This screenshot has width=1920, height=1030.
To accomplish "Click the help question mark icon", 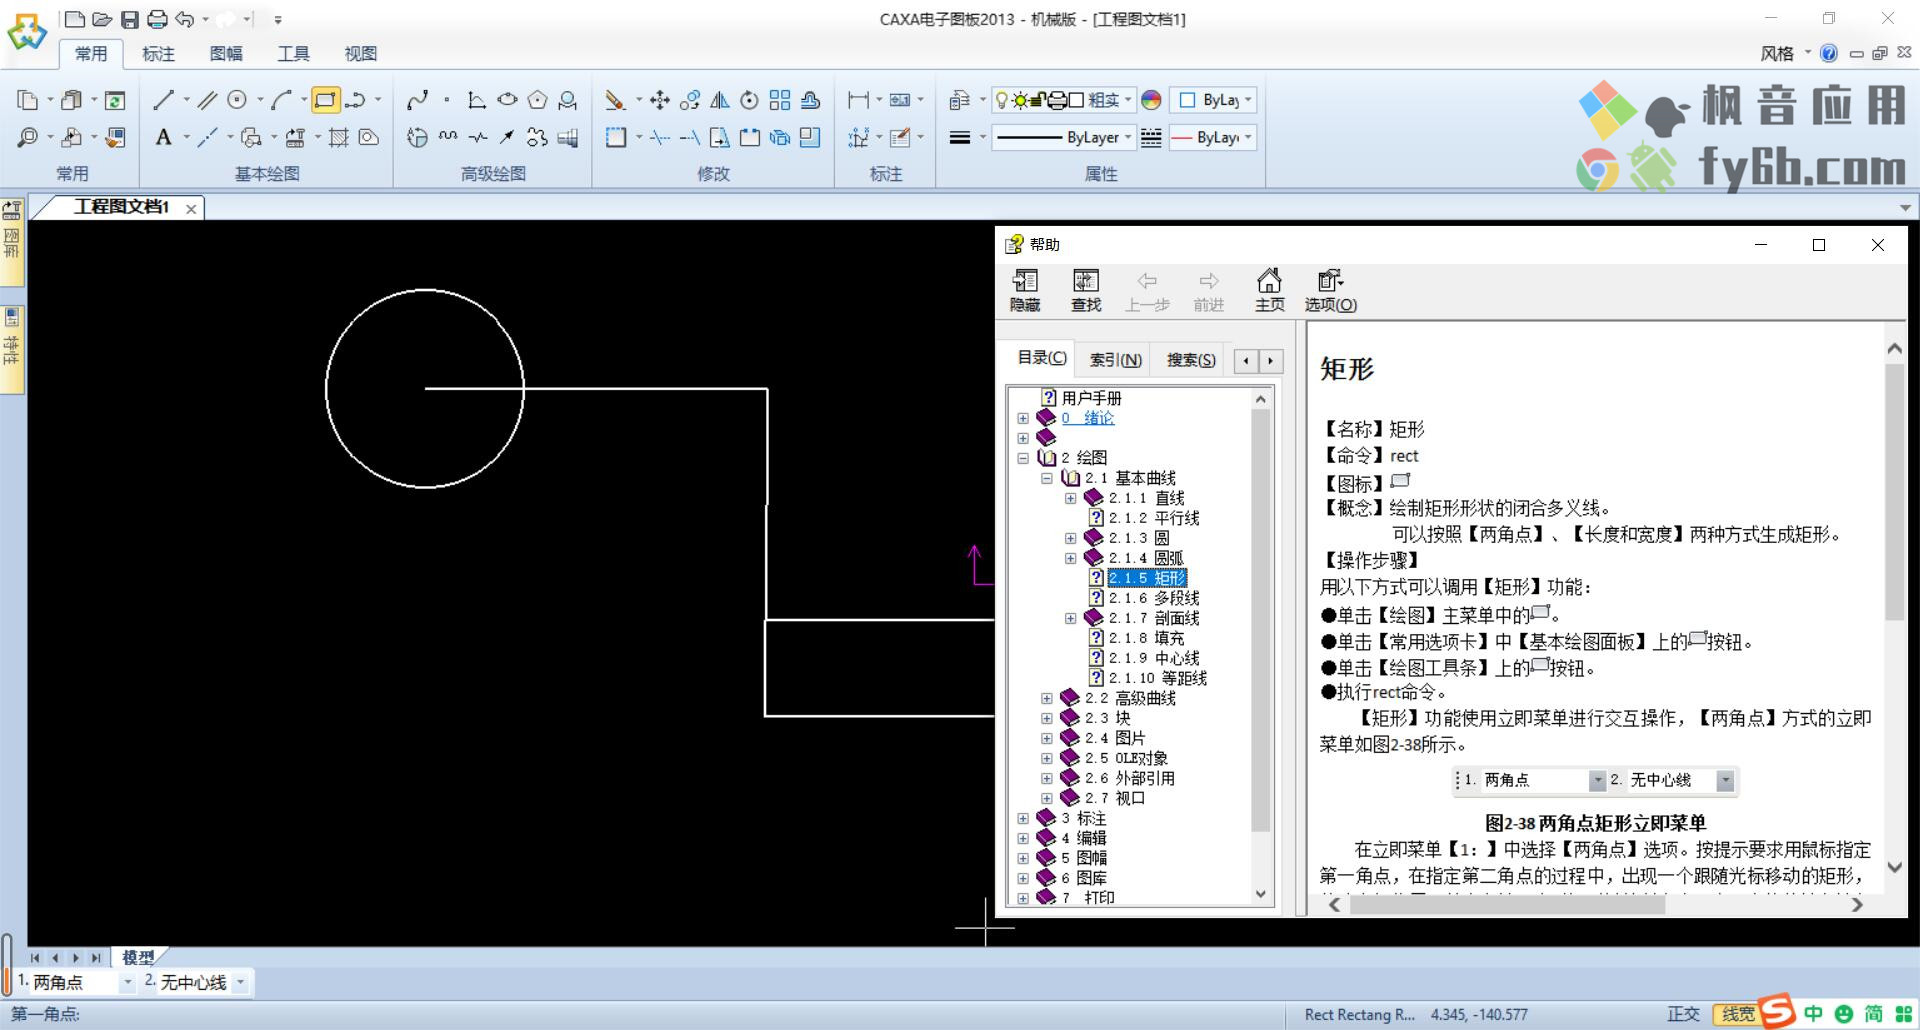I will tap(1829, 53).
